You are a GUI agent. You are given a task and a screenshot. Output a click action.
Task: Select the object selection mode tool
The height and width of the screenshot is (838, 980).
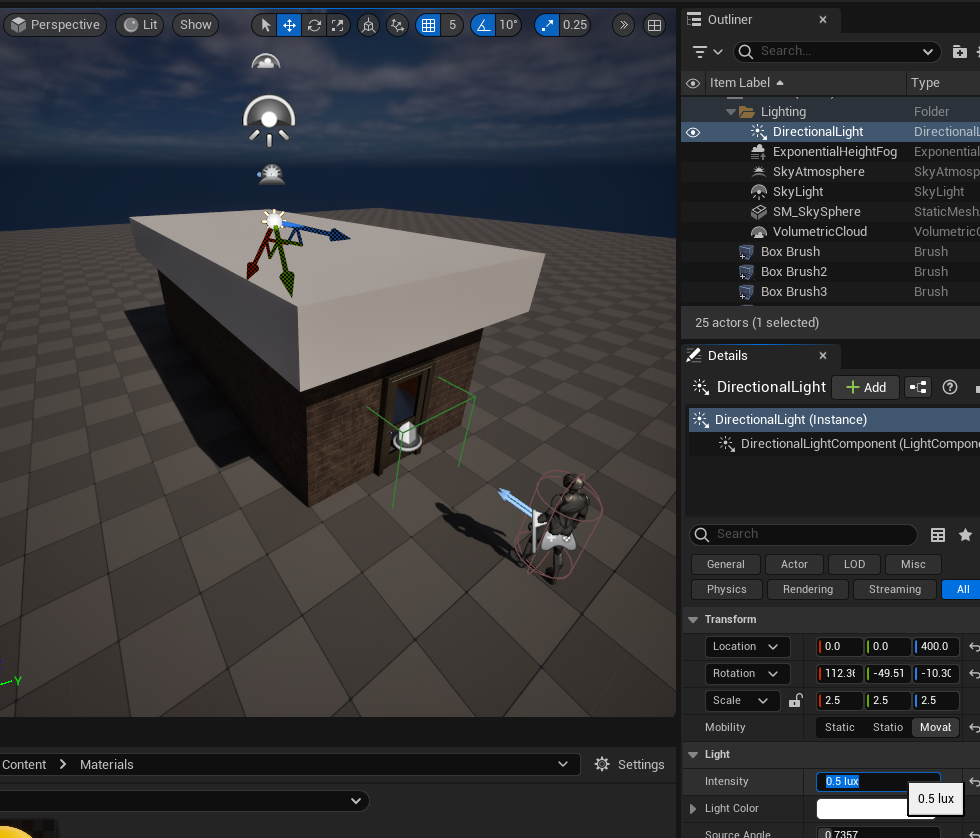click(265, 25)
